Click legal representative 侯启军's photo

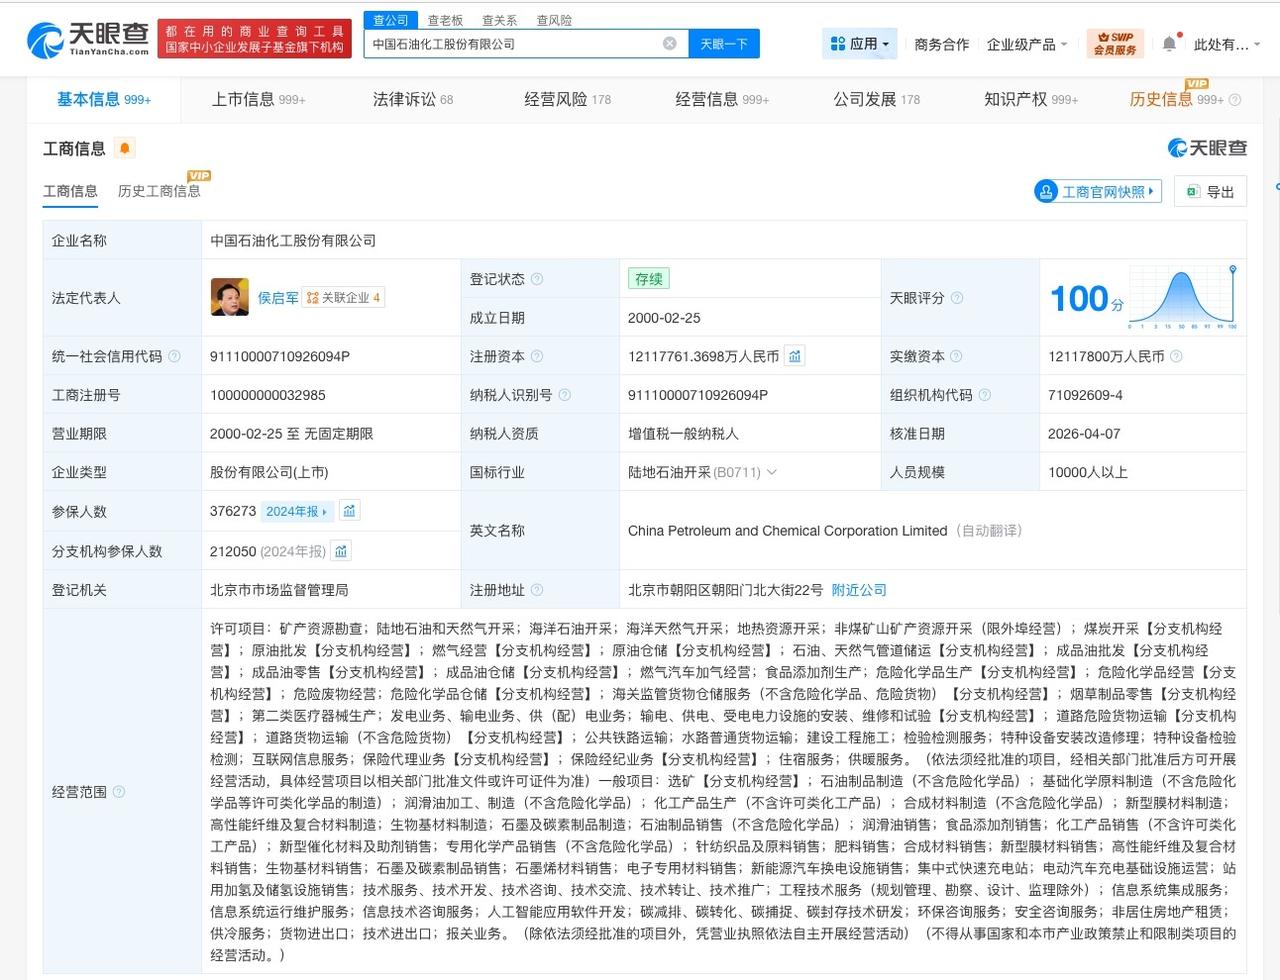point(230,297)
